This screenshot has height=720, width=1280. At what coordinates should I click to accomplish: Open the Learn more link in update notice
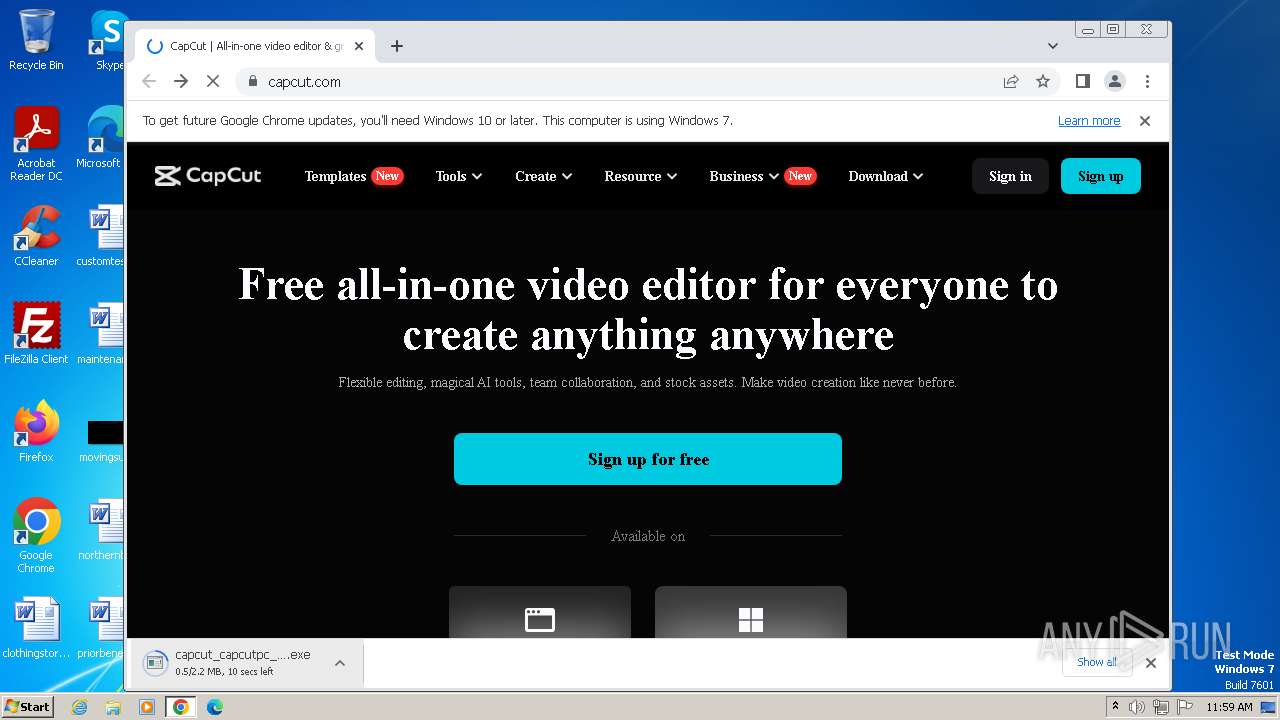tap(1089, 121)
